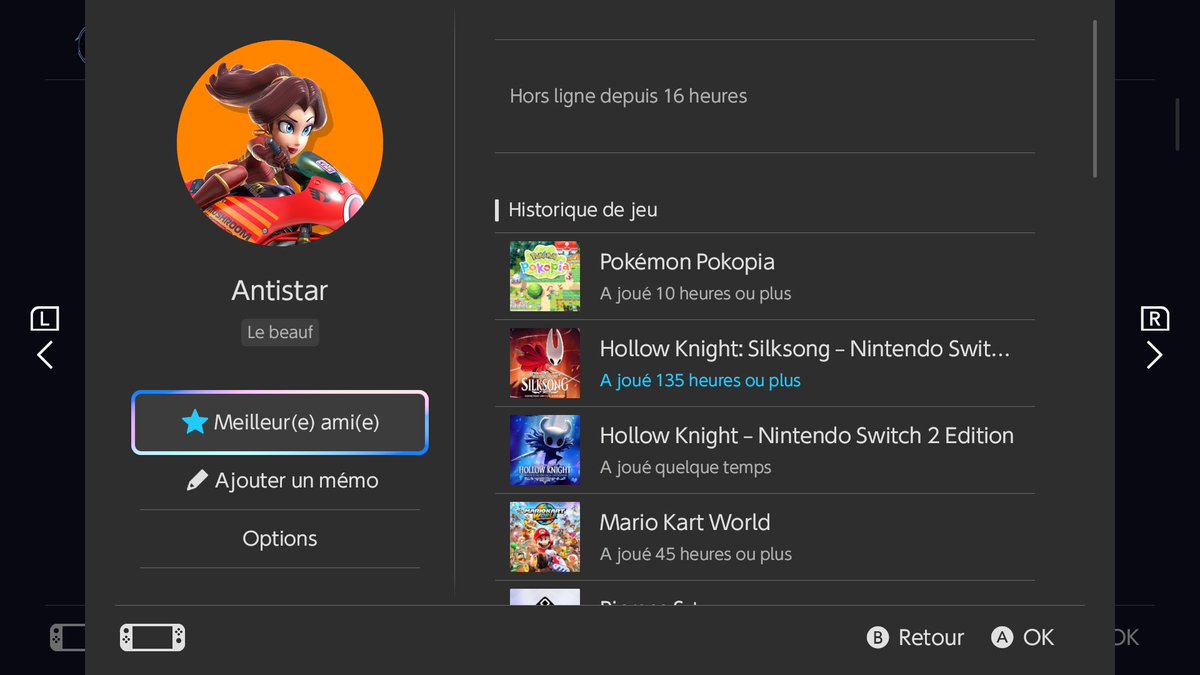Click the blue 135 heures playtime text
This screenshot has width=1200, height=675.
tap(700, 381)
